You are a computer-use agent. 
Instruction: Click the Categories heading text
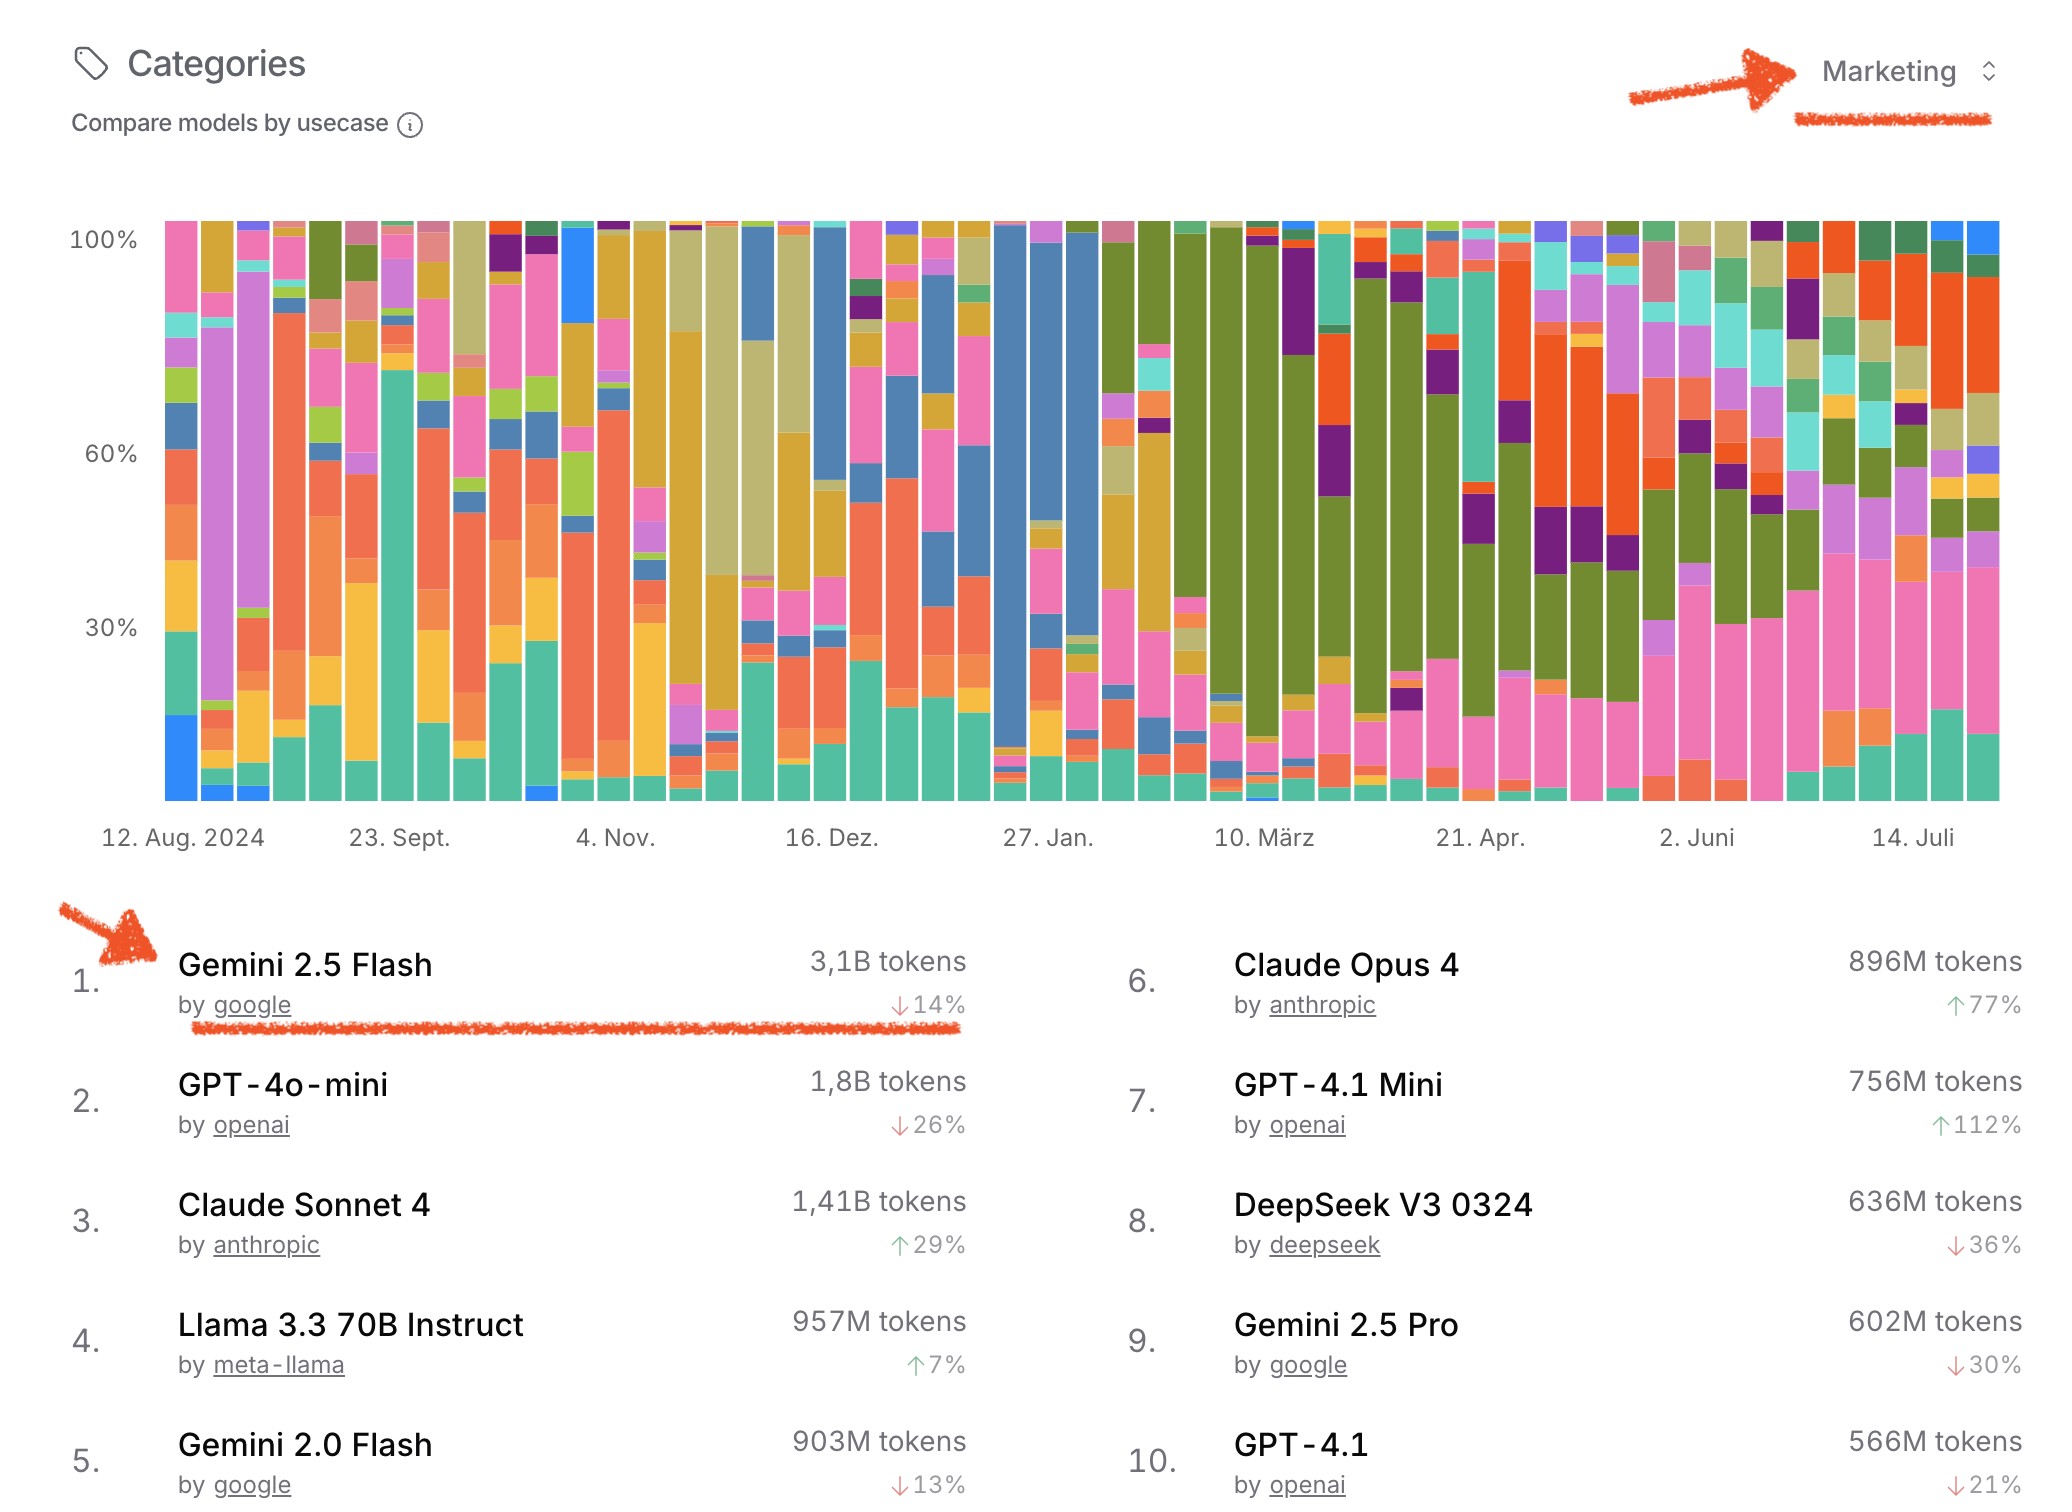pyautogui.click(x=216, y=64)
